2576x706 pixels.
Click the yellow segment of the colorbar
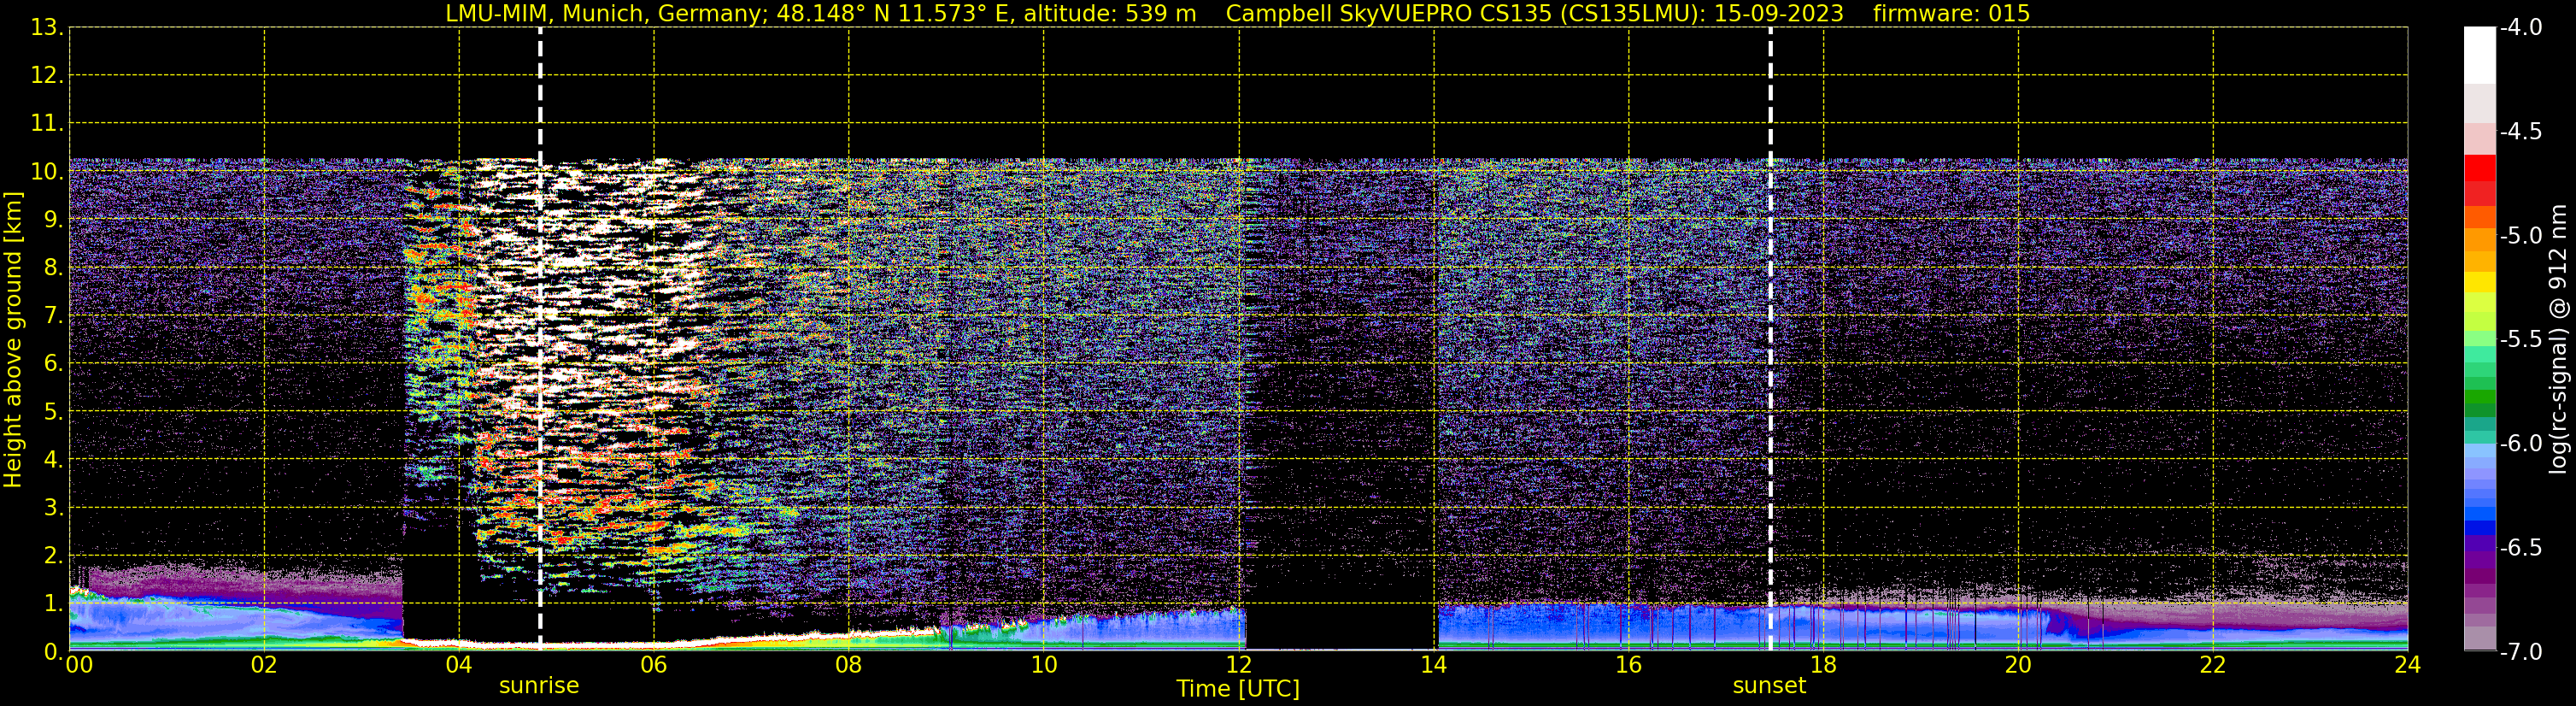[2480, 282]
